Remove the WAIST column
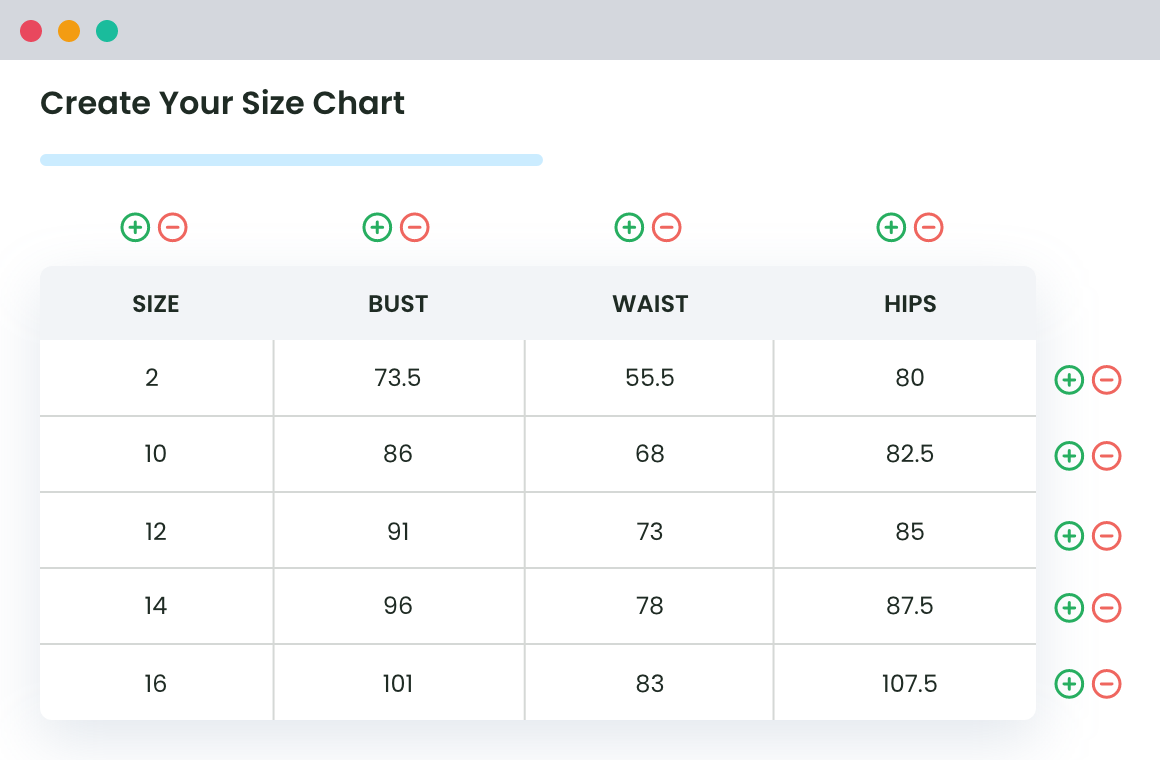The image size is (1160, 760). [x=667, y=227]
